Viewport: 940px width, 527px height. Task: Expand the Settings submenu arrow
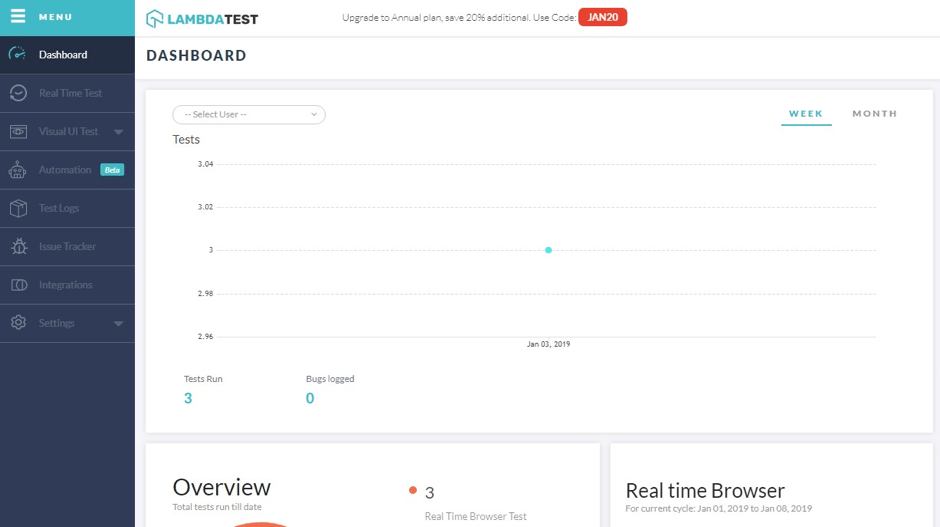point(118,323)
